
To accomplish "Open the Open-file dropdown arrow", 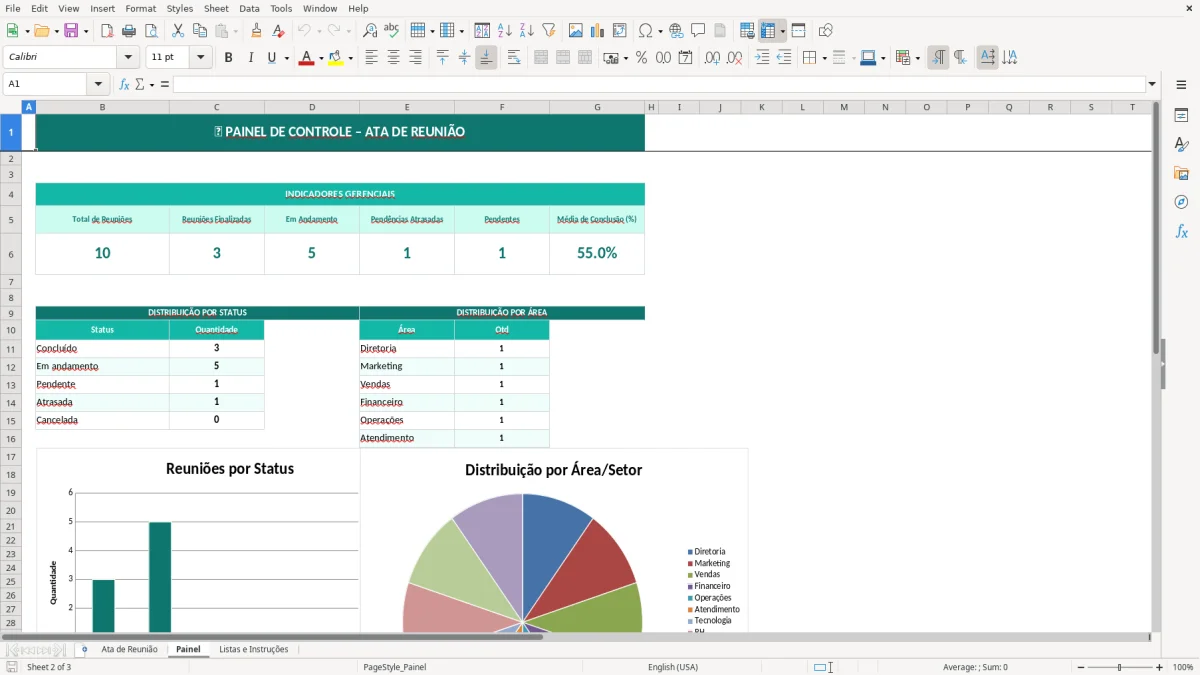I will (55, 31).
